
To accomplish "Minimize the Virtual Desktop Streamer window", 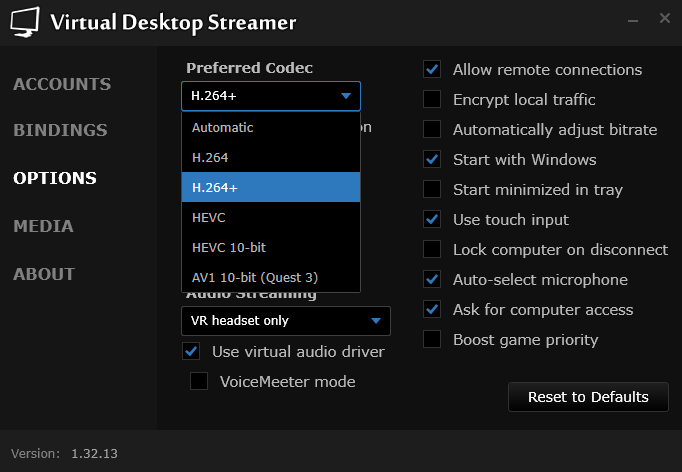I will (x=633, y=20).
